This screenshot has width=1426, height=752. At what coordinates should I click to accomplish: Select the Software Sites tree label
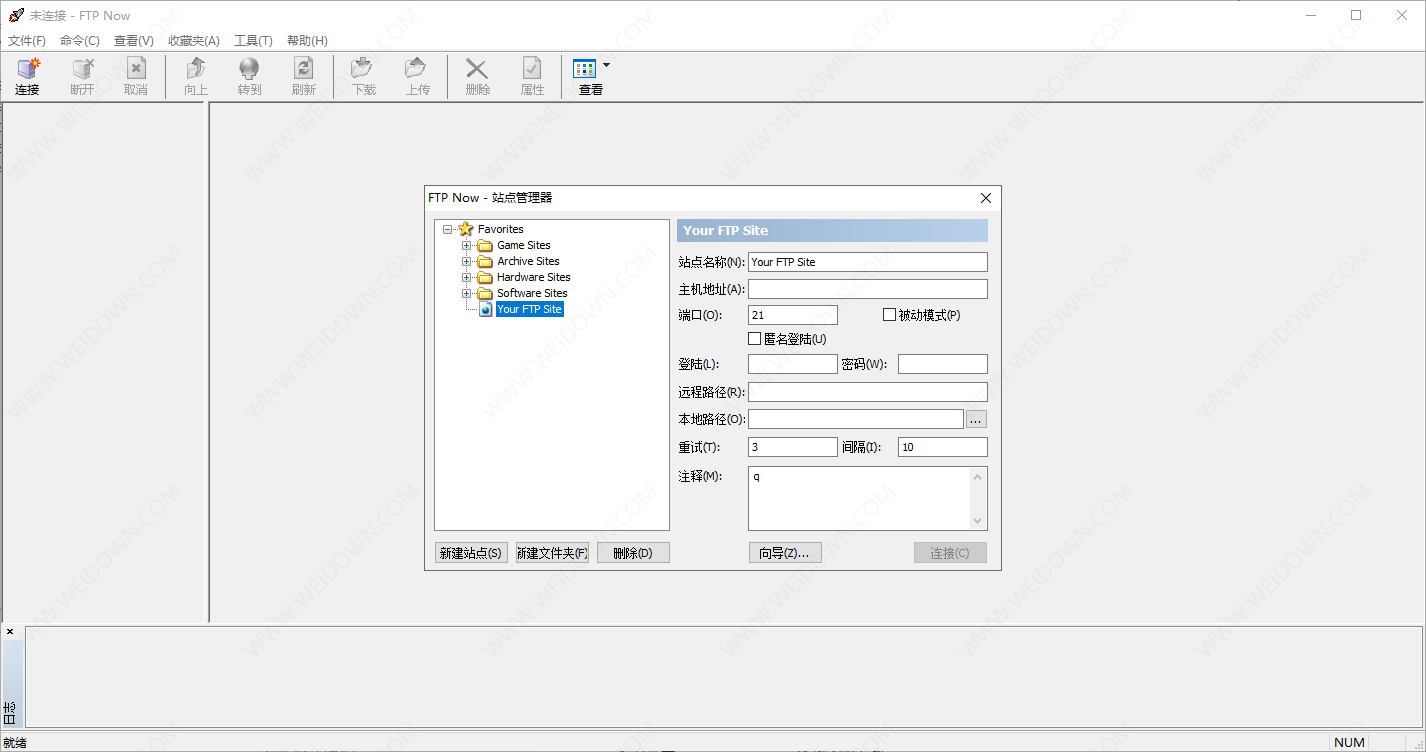pos(532,293)
